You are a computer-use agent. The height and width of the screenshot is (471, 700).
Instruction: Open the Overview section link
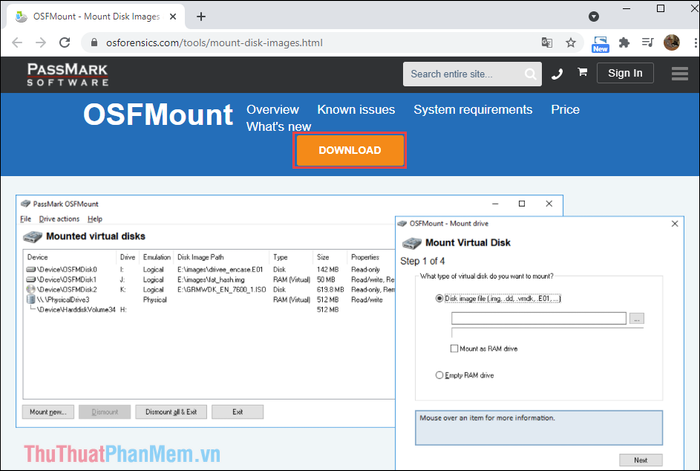tap(273, 109)
